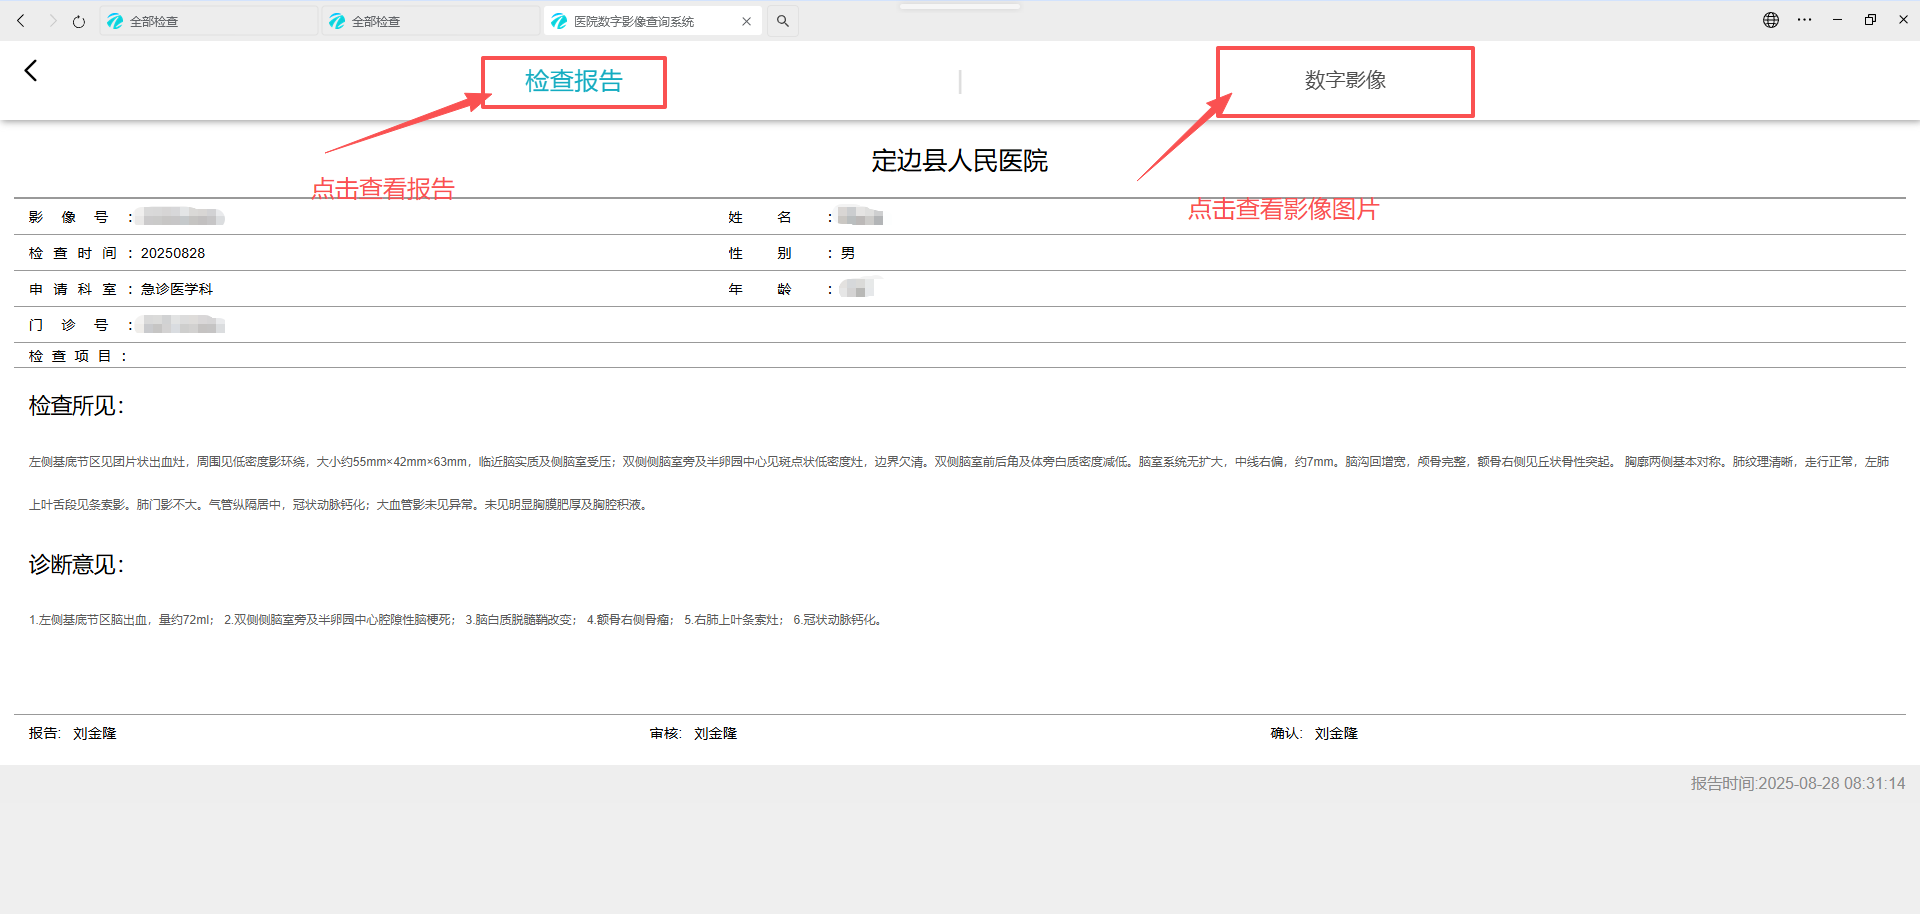Click the browser back arrow in title bar
Viewport: 1920px width, 914px height.
point(21,21)
